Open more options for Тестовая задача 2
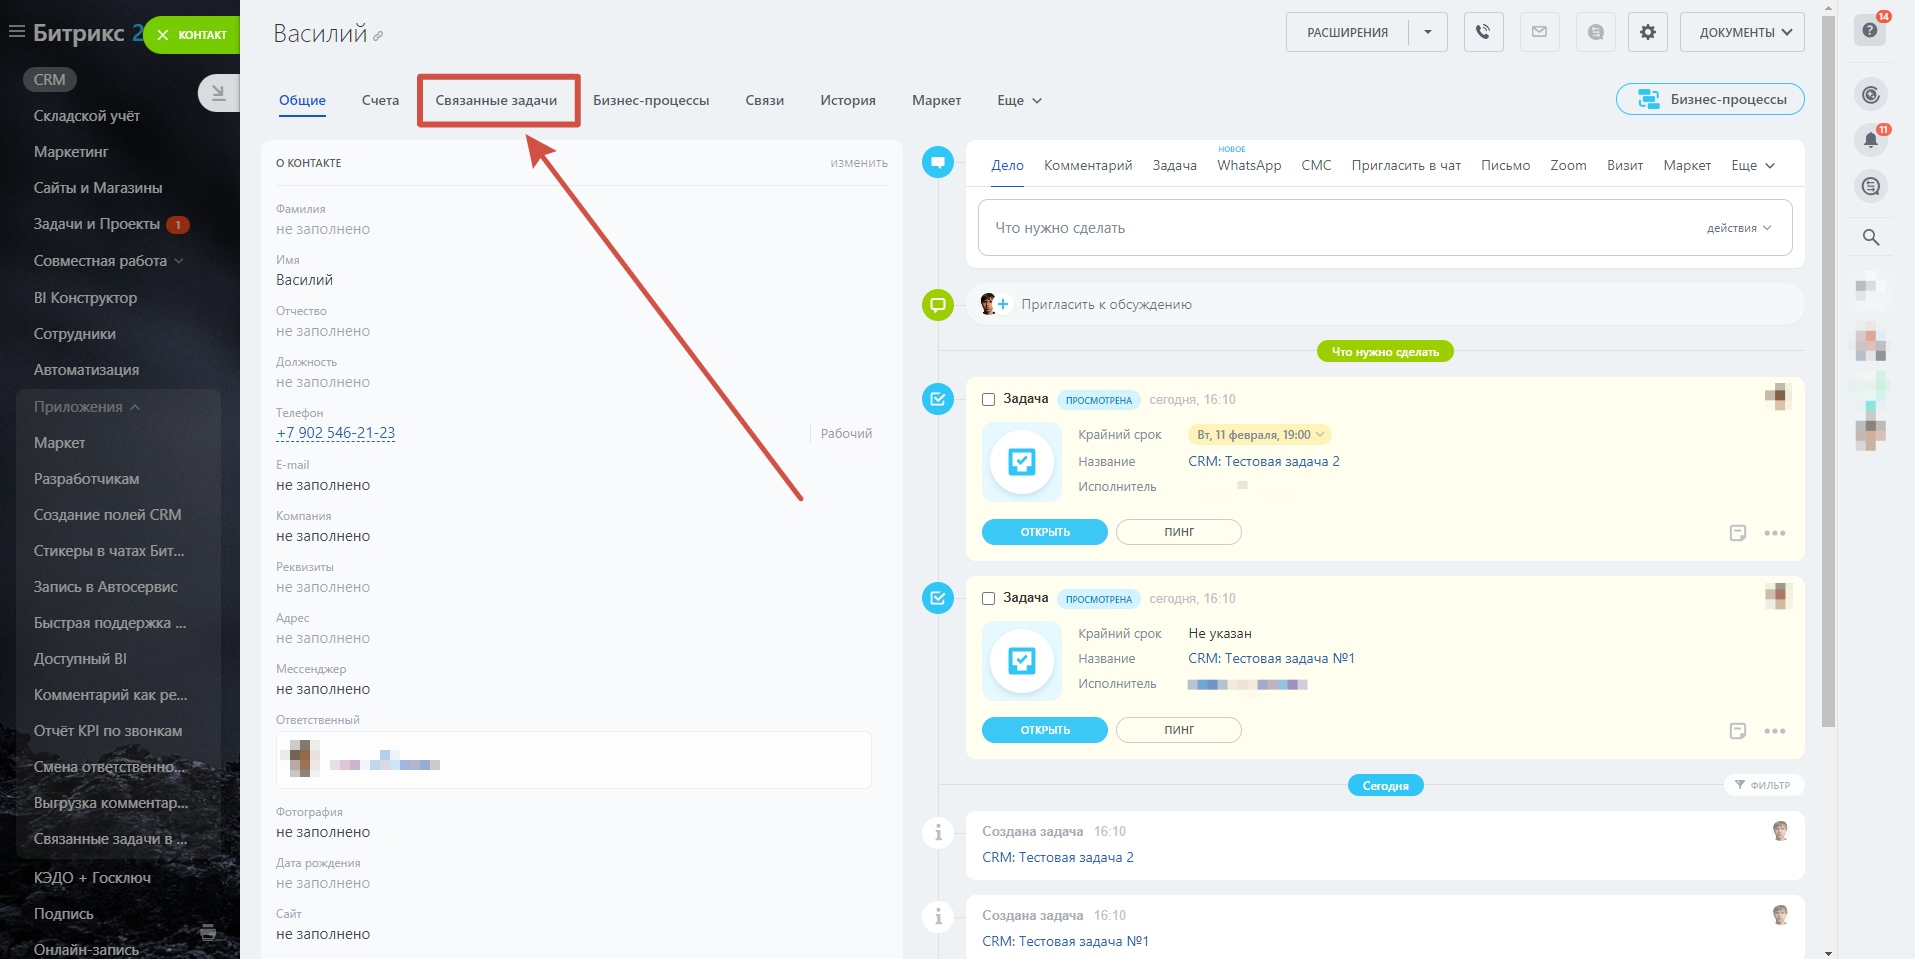Screen dimensions: 1915x959 [1775, 533]
